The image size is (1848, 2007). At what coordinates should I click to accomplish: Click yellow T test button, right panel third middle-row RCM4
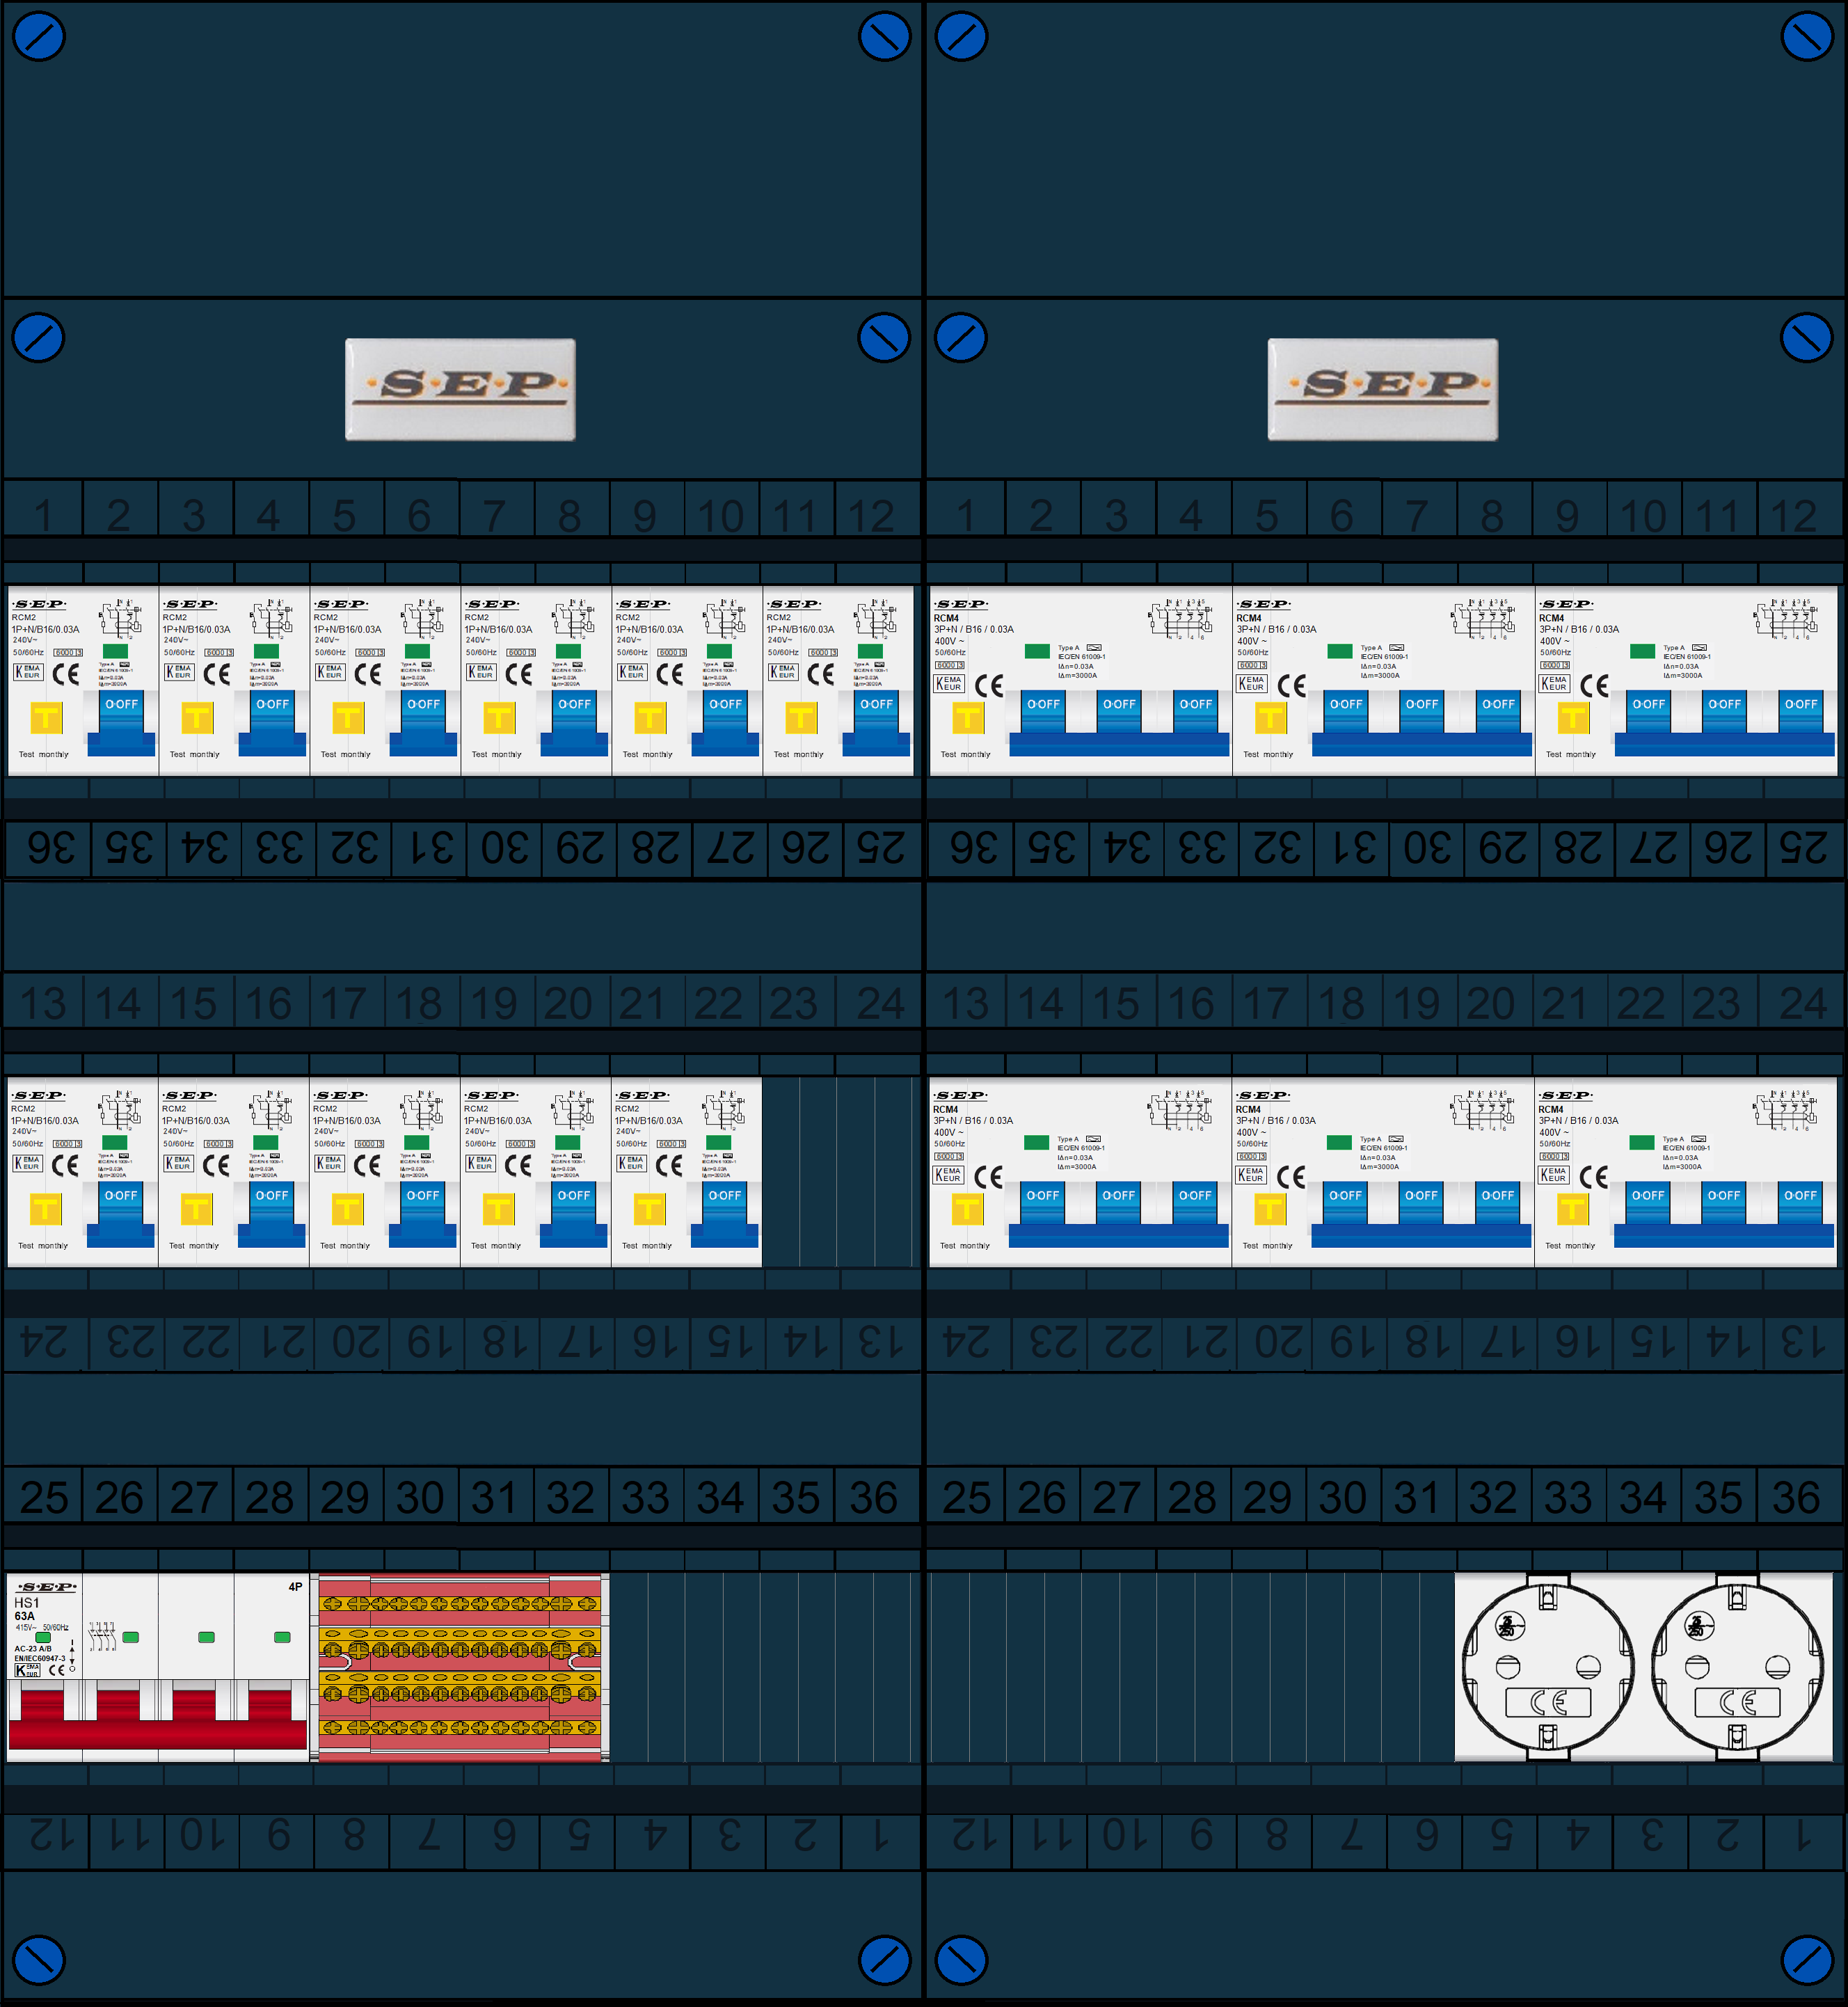pyautogui.click(x=1572, y=1209)
